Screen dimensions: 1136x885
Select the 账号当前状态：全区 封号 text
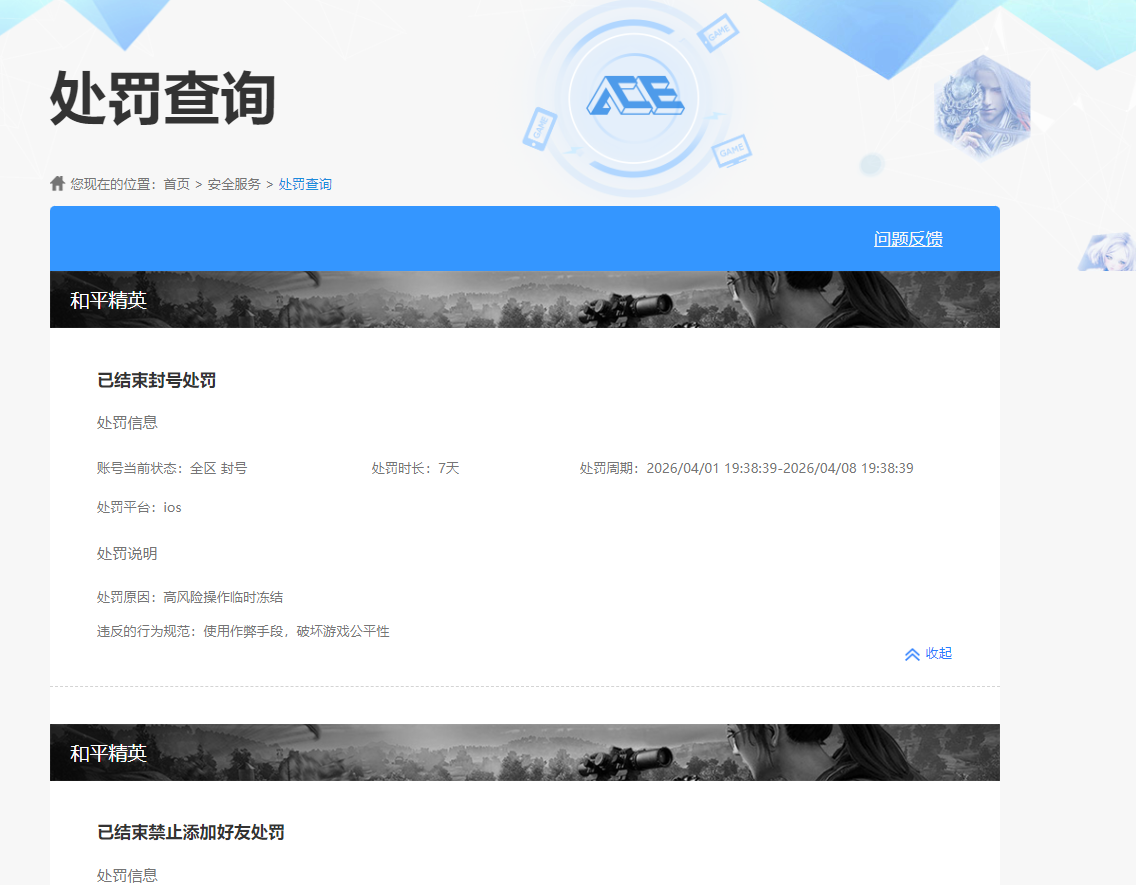point(172,468)
